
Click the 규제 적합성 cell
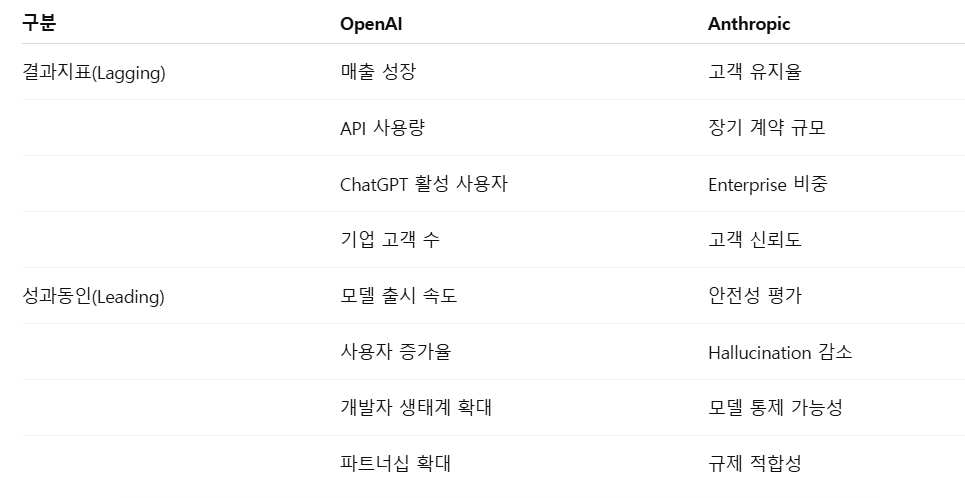click(755, 464)
